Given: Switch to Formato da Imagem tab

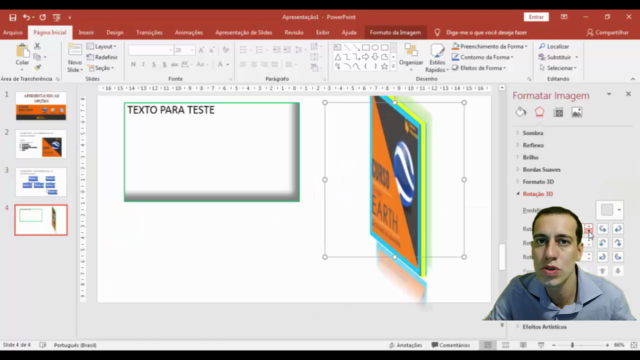Looking at the screenshot, I should pos(395,32).
